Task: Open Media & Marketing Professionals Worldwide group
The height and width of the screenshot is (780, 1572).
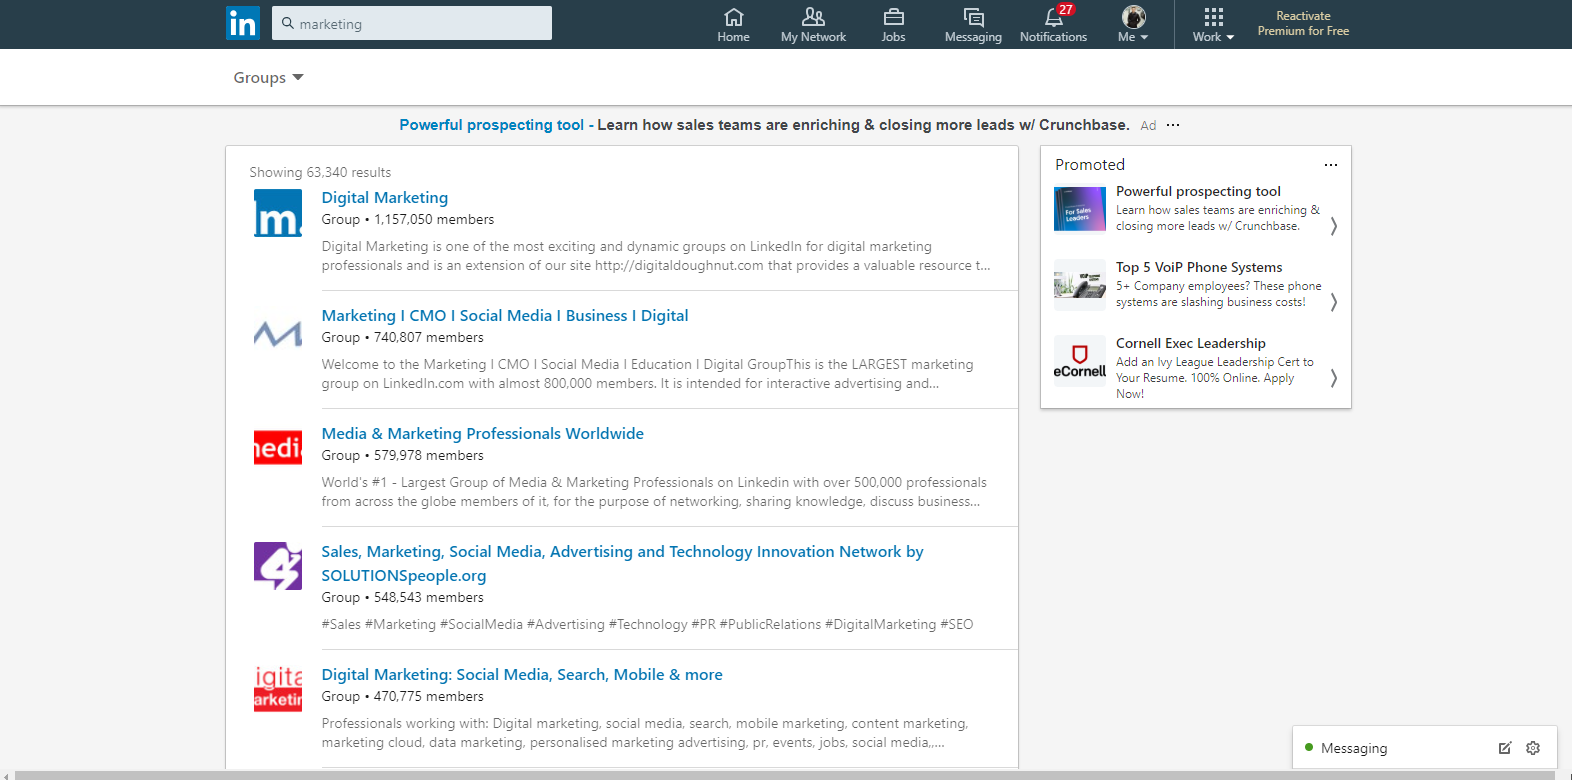Action: [482, 434]
